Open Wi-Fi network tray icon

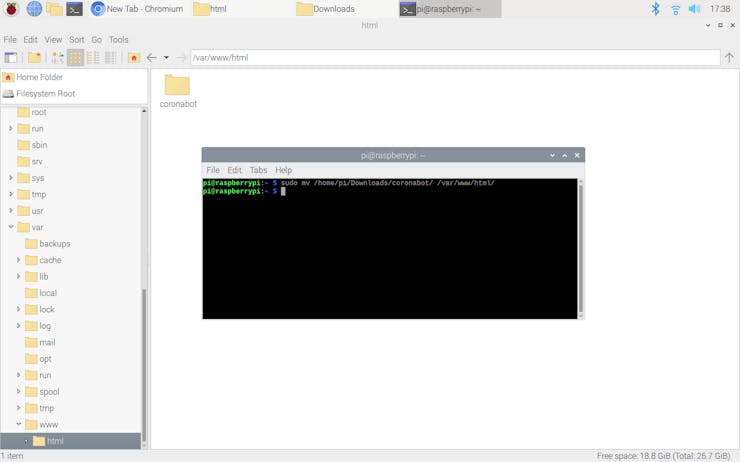click(675, 9)
